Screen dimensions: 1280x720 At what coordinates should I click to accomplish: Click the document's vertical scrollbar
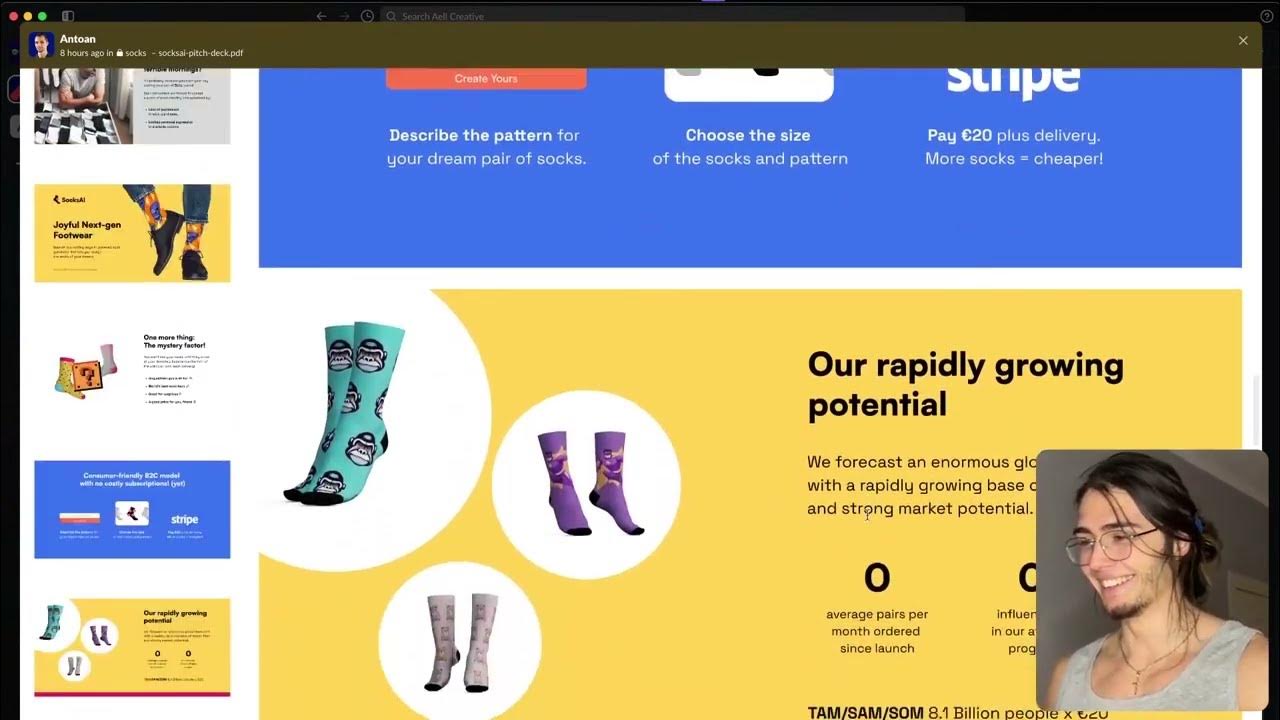pyautogui.click(x=1258, y=410)
